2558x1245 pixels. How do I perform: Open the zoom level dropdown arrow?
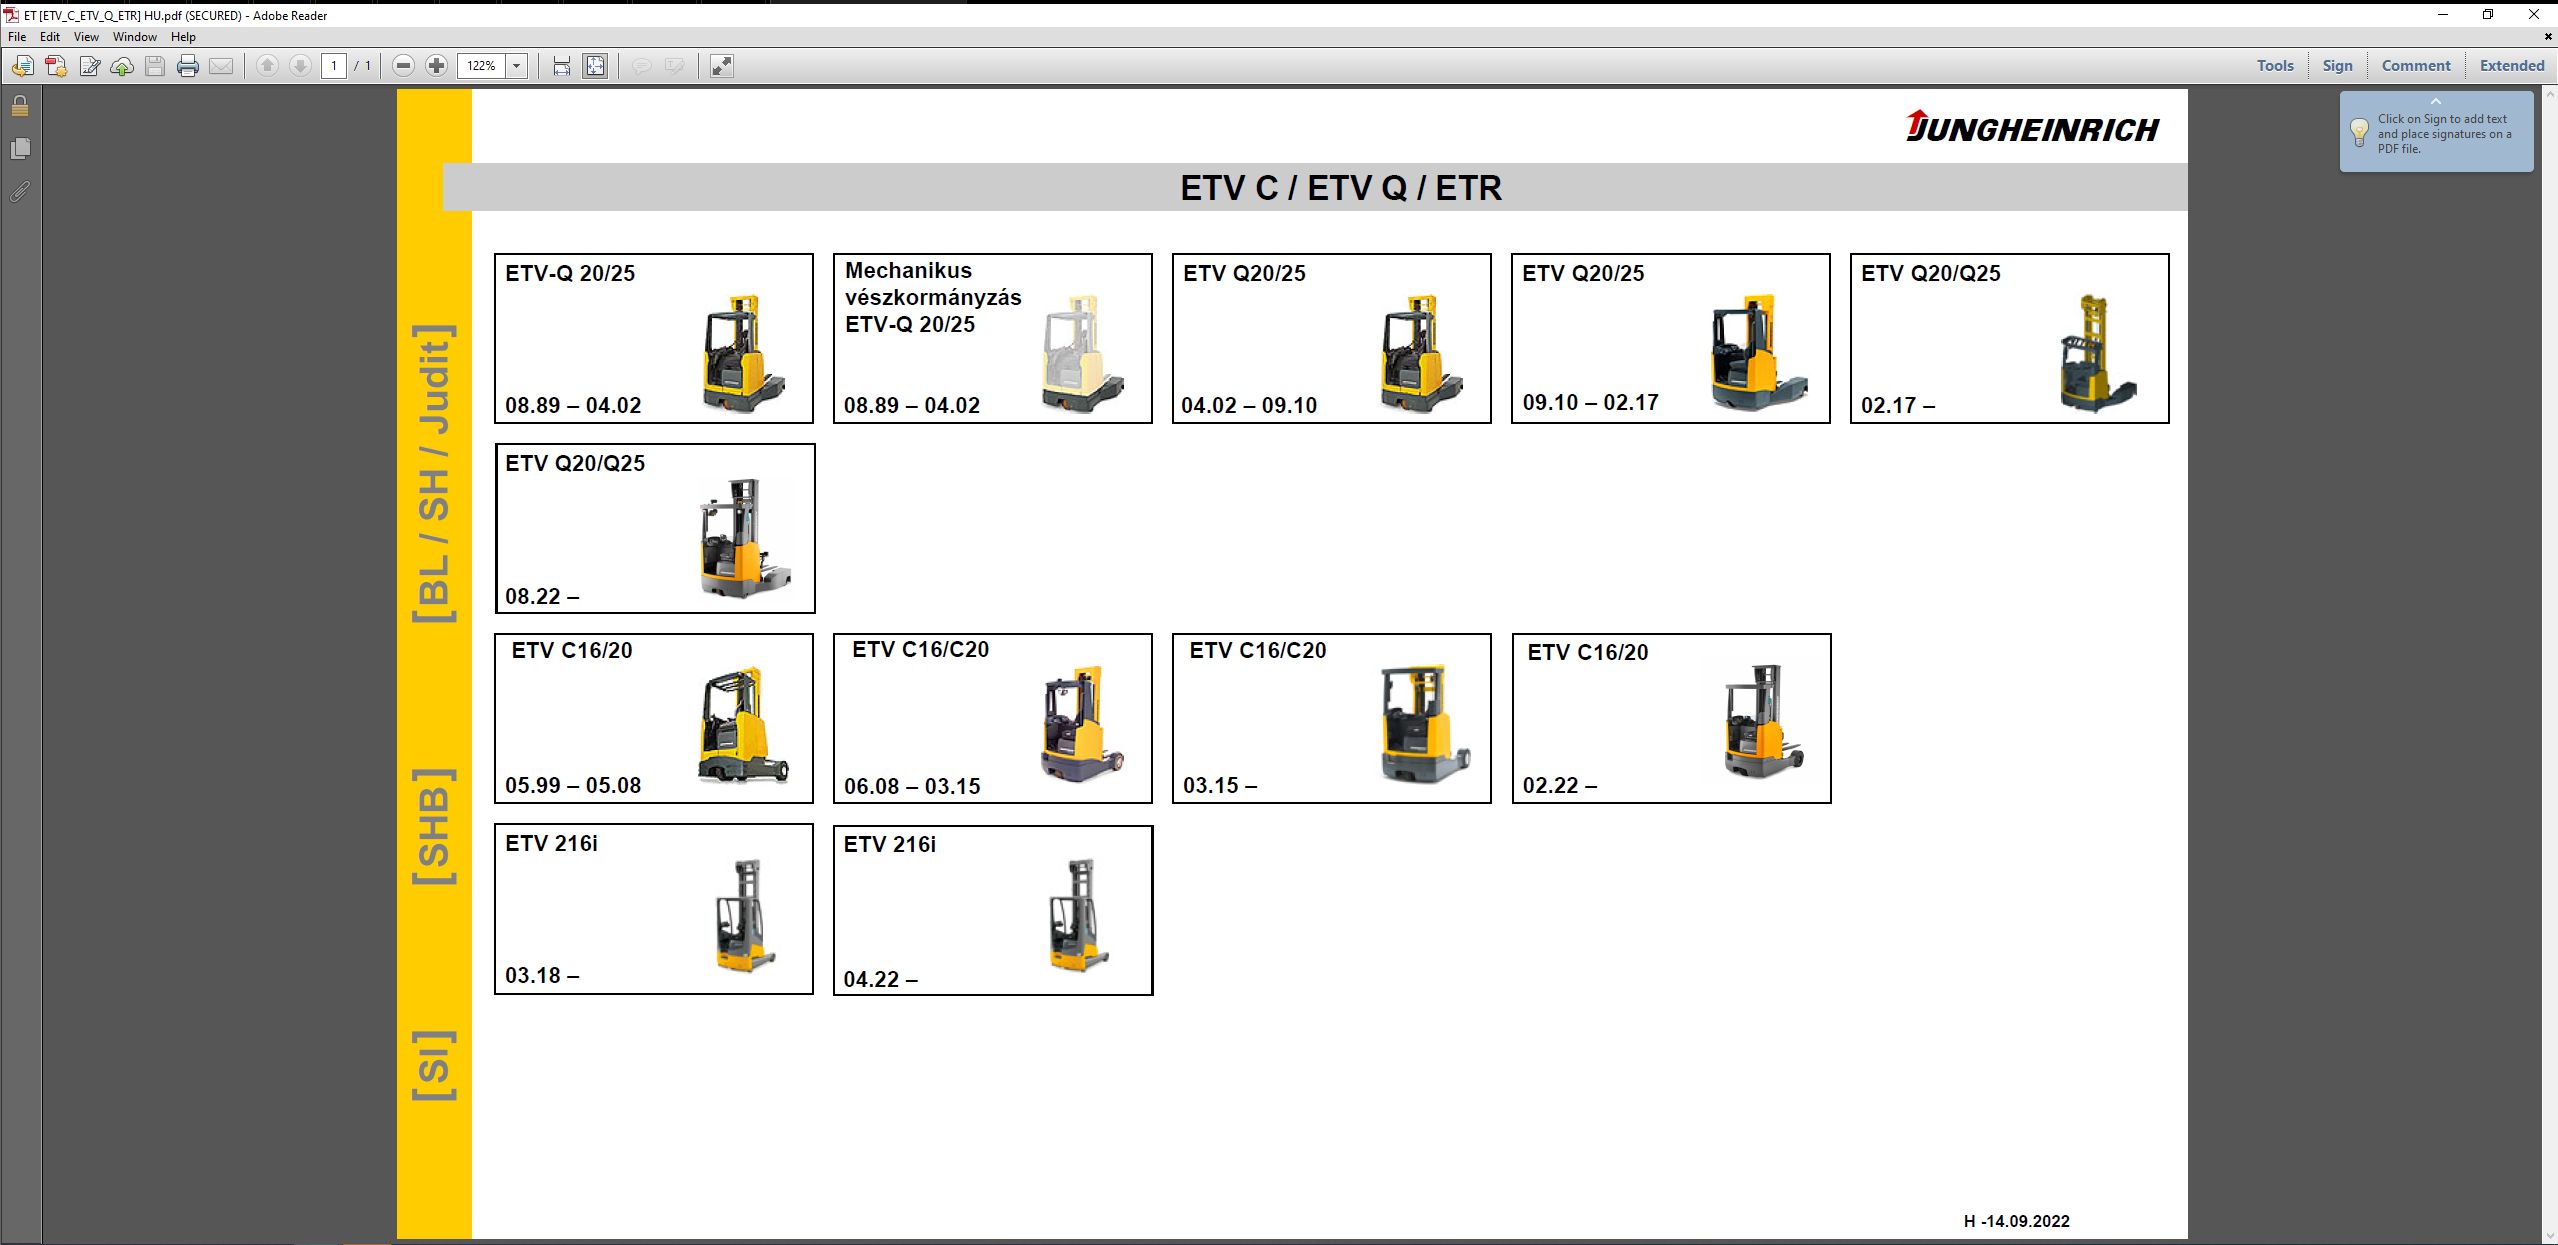(x=517, y=66)
